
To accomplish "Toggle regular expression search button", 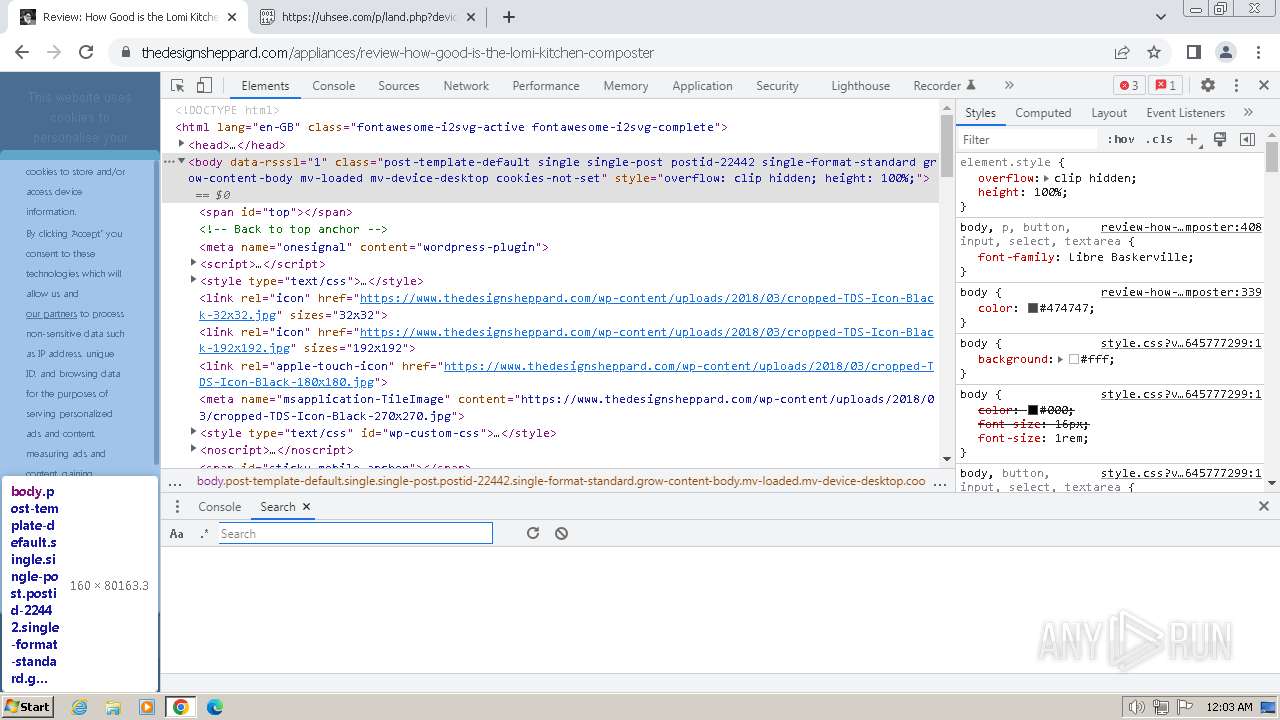I will [x=204, y=534].
